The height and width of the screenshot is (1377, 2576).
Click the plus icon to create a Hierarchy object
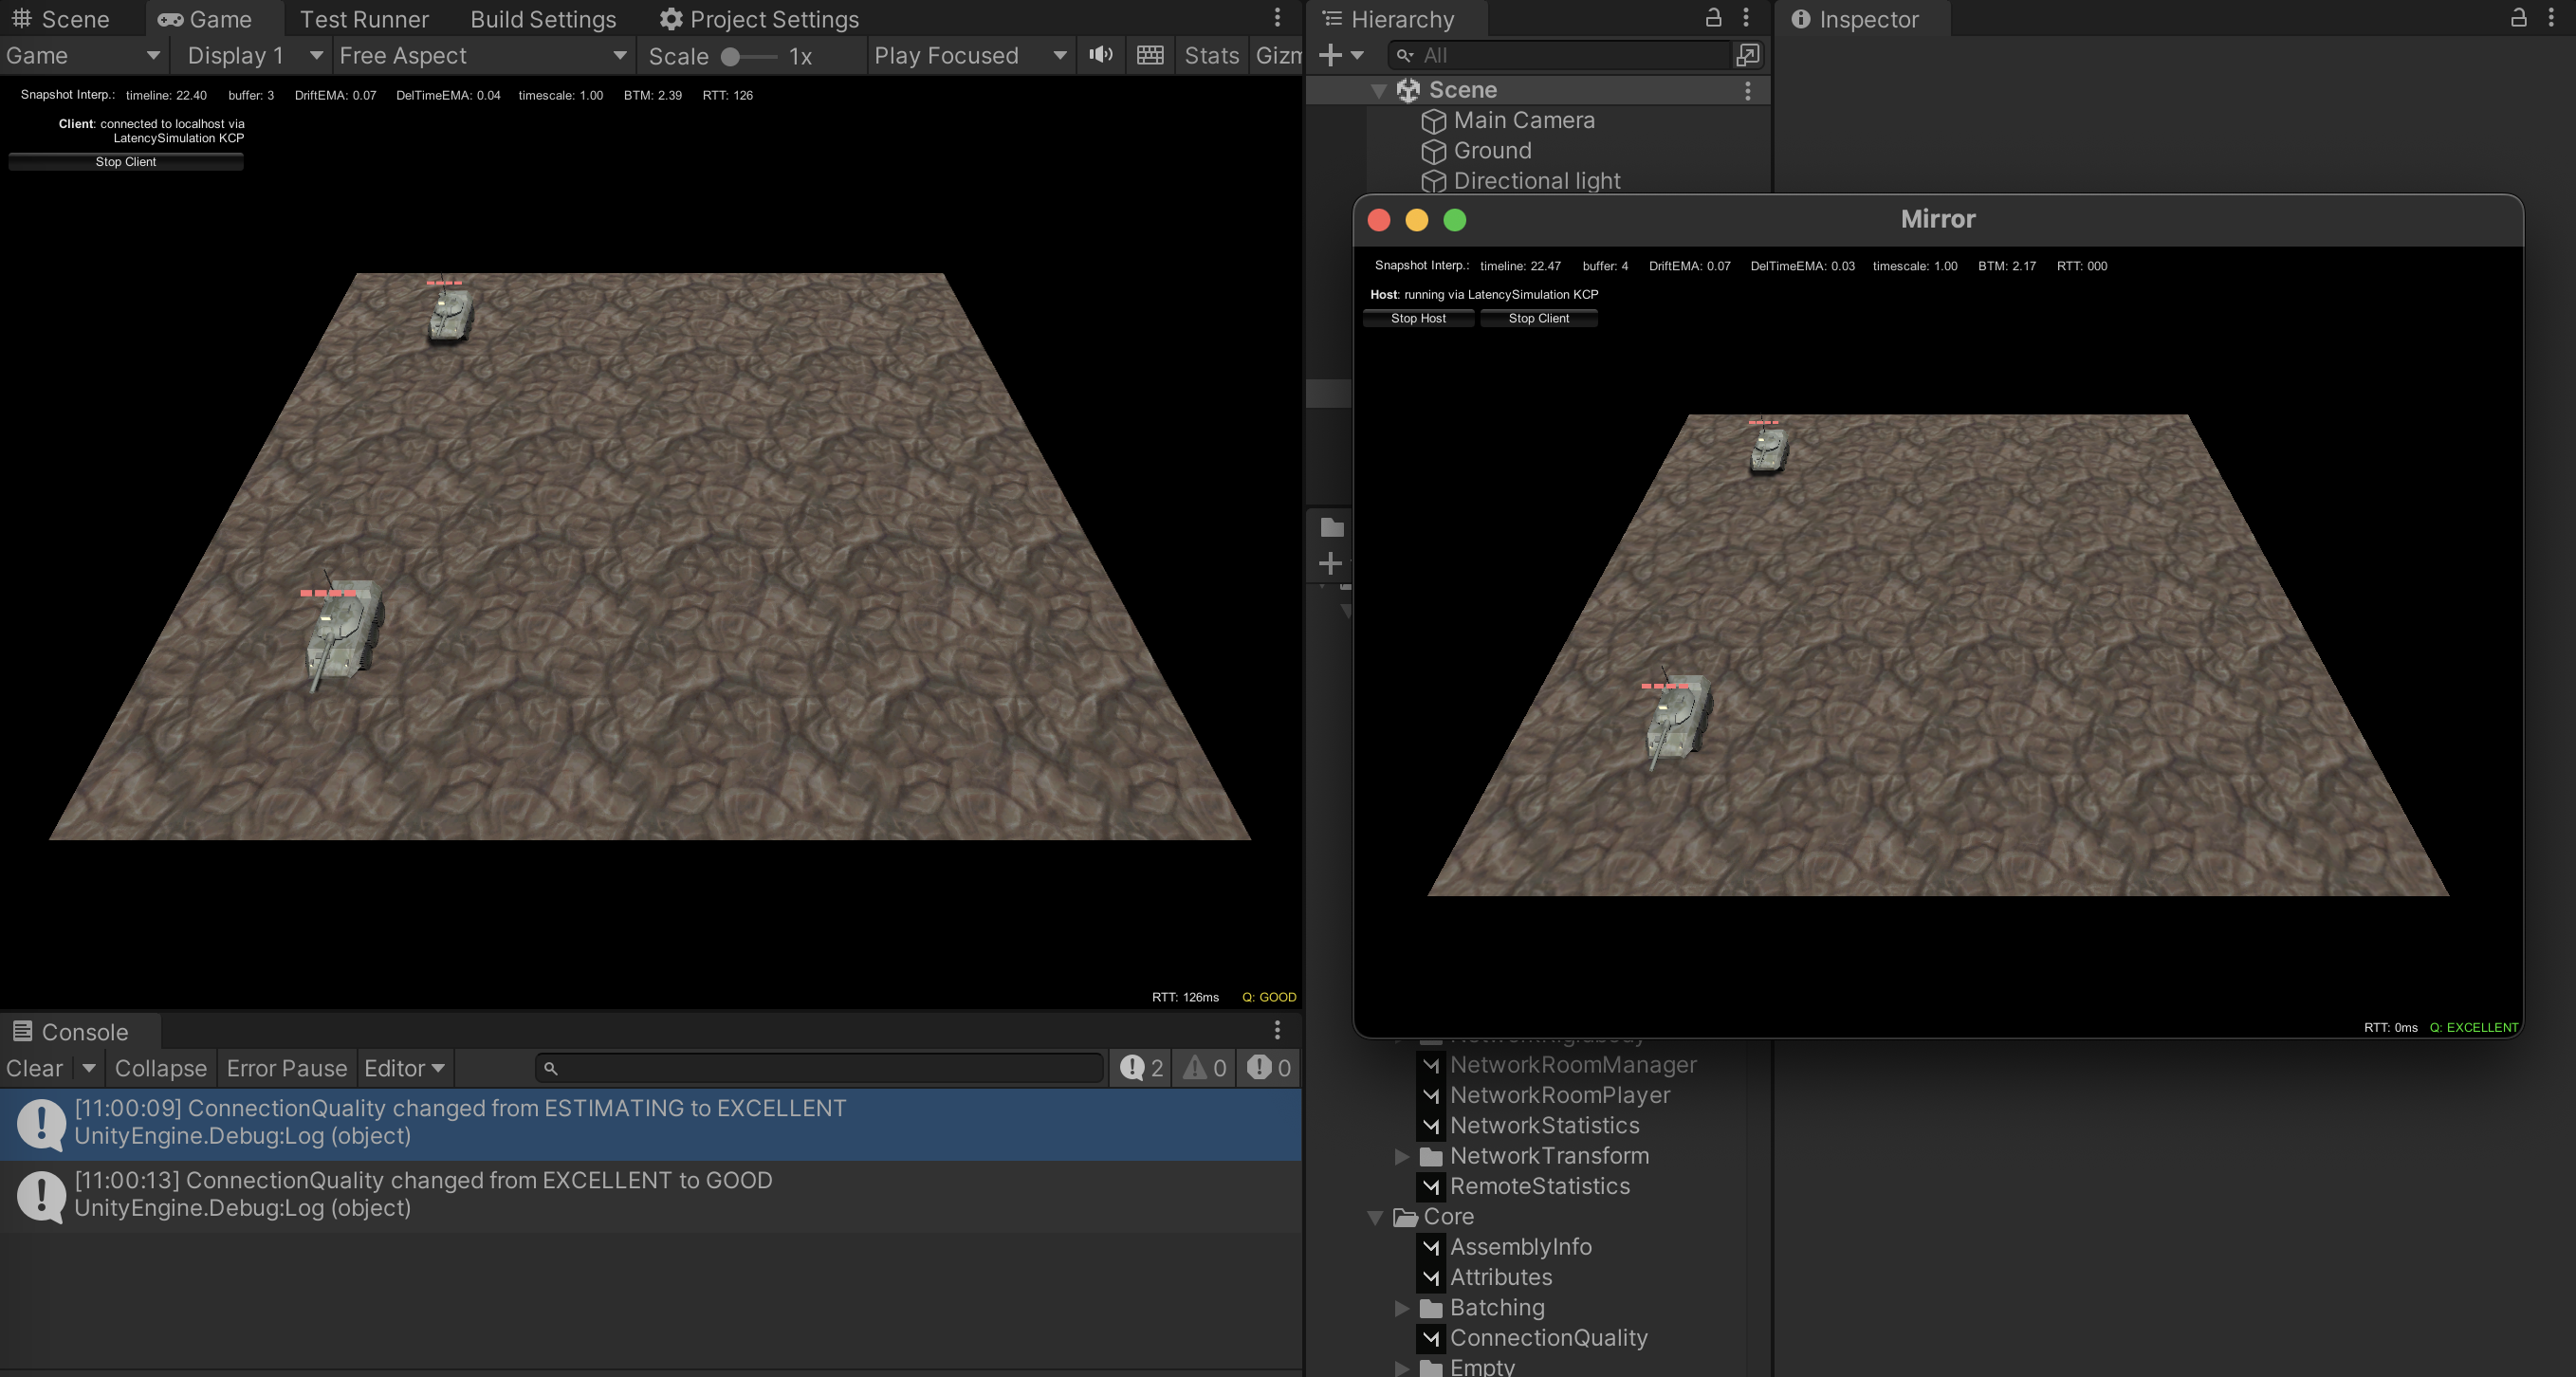[1330, 55]
